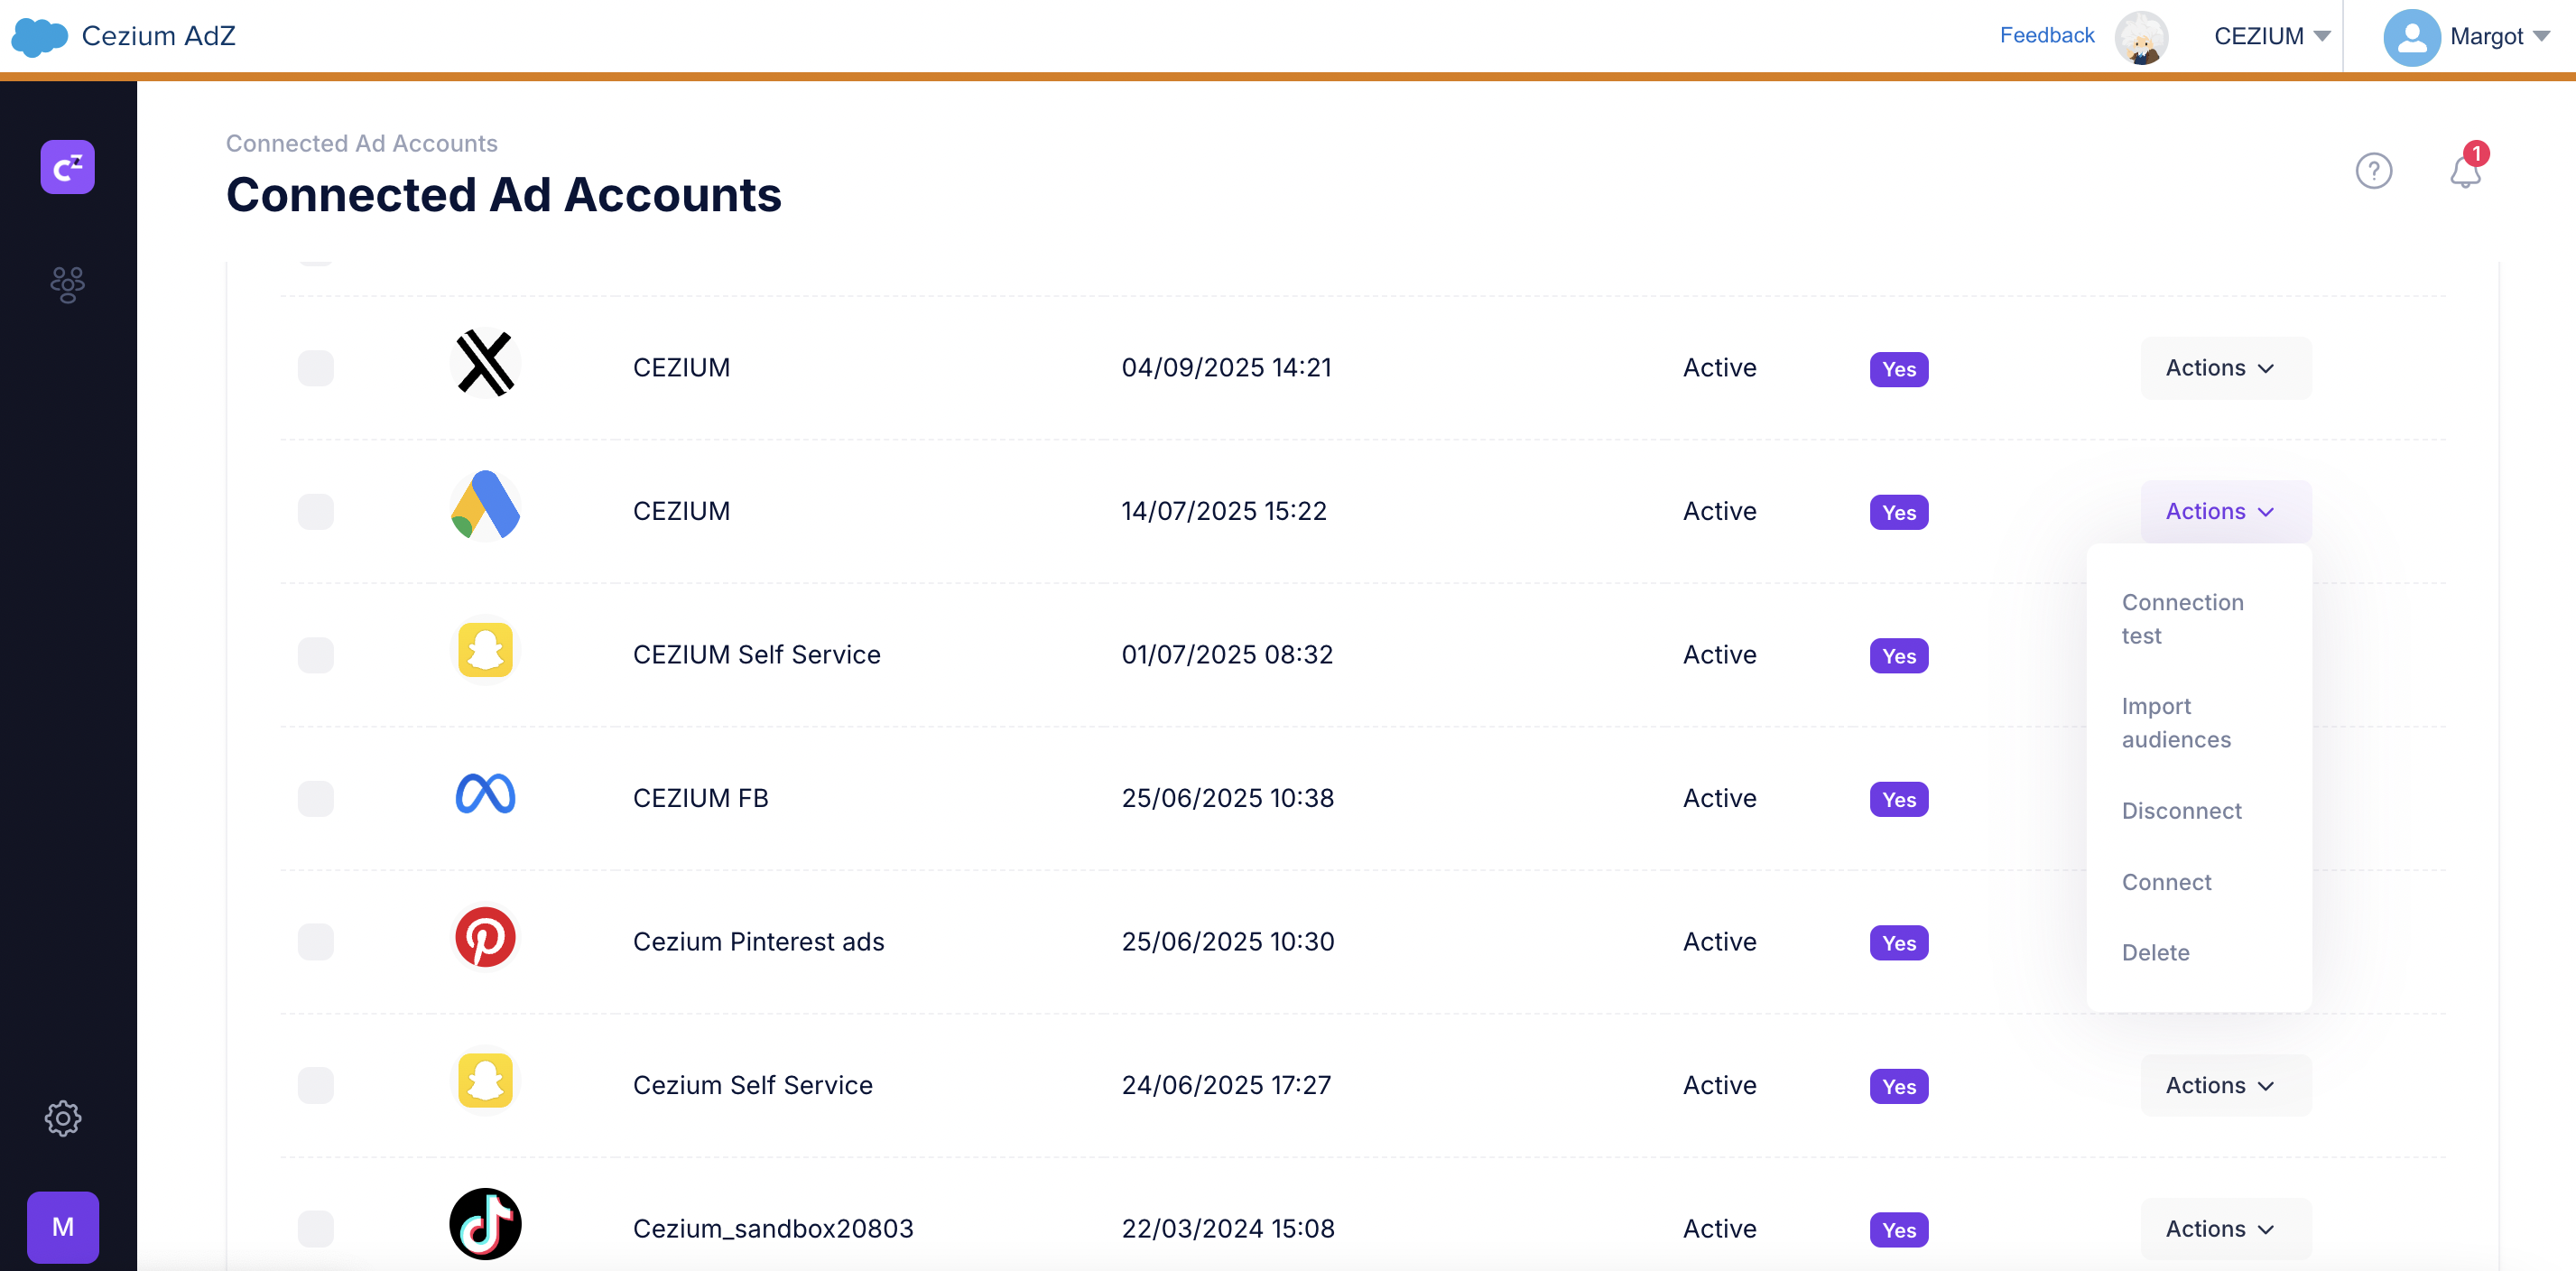2576x1271 pixels.
Task: Select the checkbox for the X CEZIUM account
Action: pyautogui.click(x=315, y=368)
